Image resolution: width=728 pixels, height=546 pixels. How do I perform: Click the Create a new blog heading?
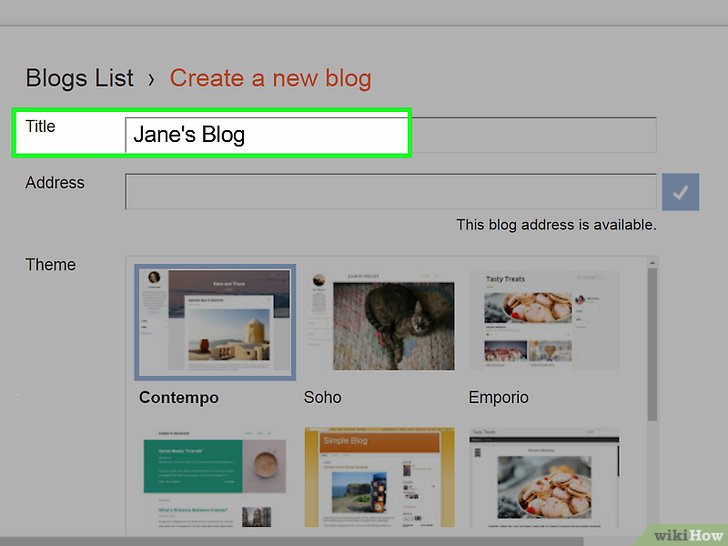tap(270, 78)
